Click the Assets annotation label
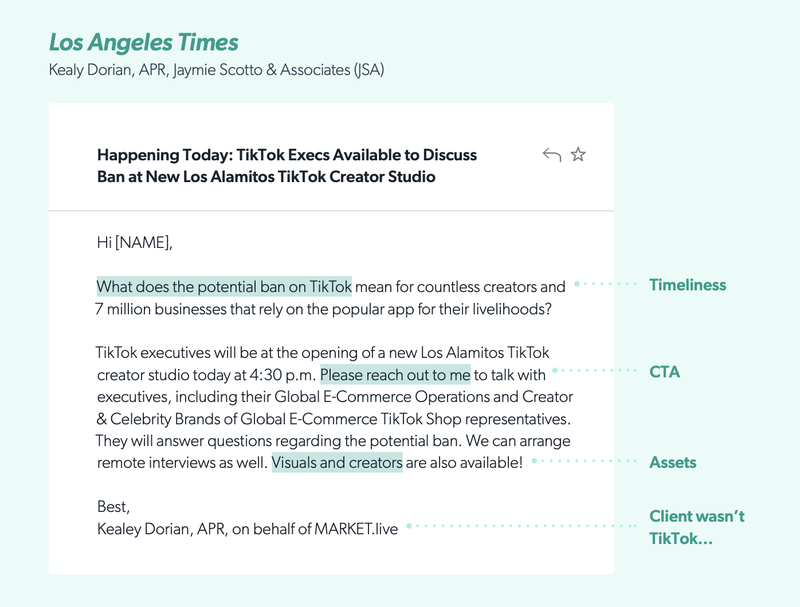 coord(672,462)
